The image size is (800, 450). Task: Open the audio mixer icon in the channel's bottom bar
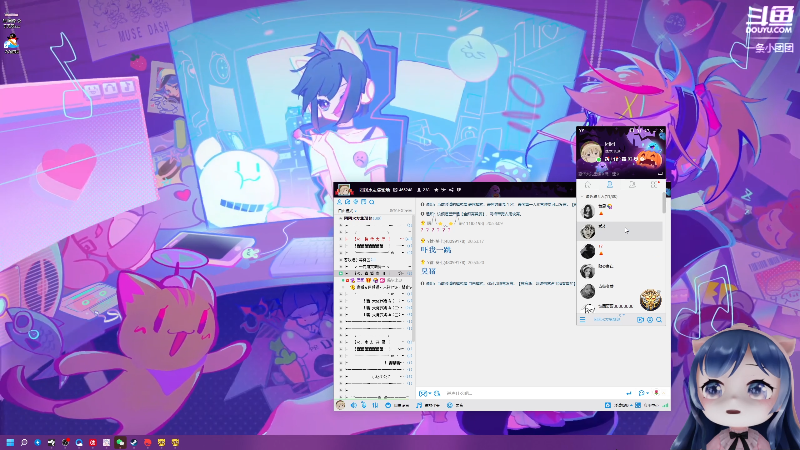pyautogui.click(x=375, y=405)
